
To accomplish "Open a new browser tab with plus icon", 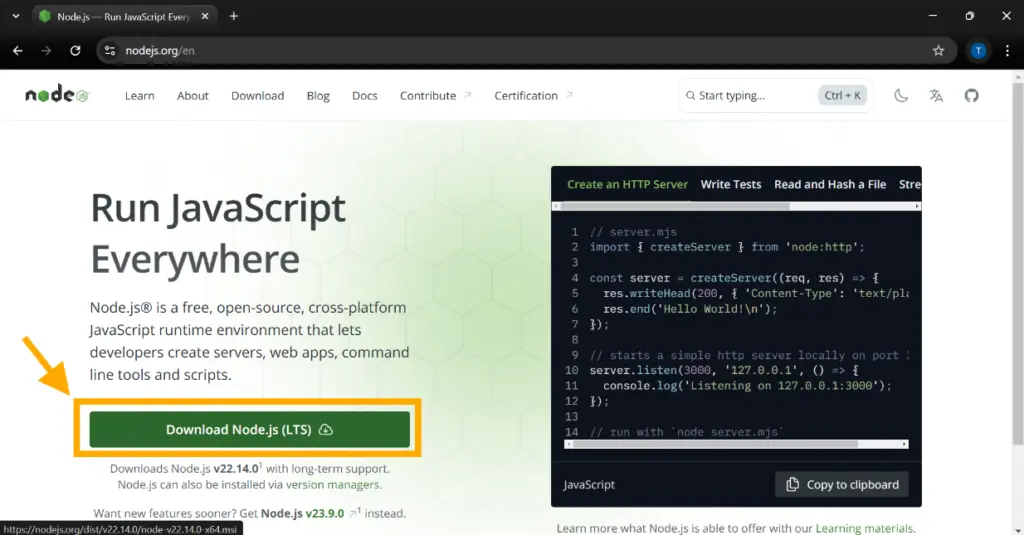I will (x=234, y=16).
